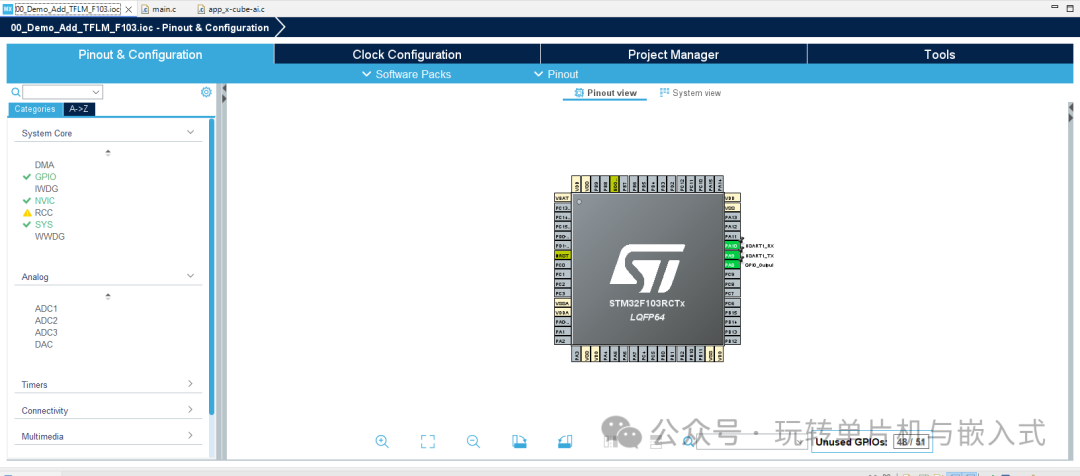This screenshot has height=476, width=1080.
Task: Click the green PA9 pin on the chip
Action: point(732,255)
